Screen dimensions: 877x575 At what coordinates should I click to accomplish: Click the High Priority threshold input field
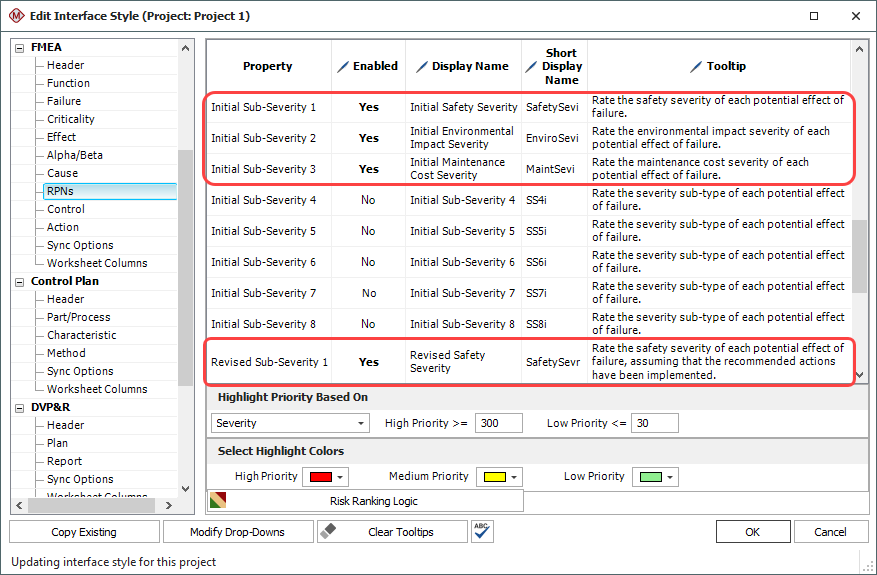pyautogui.click(x=499, y=423)
